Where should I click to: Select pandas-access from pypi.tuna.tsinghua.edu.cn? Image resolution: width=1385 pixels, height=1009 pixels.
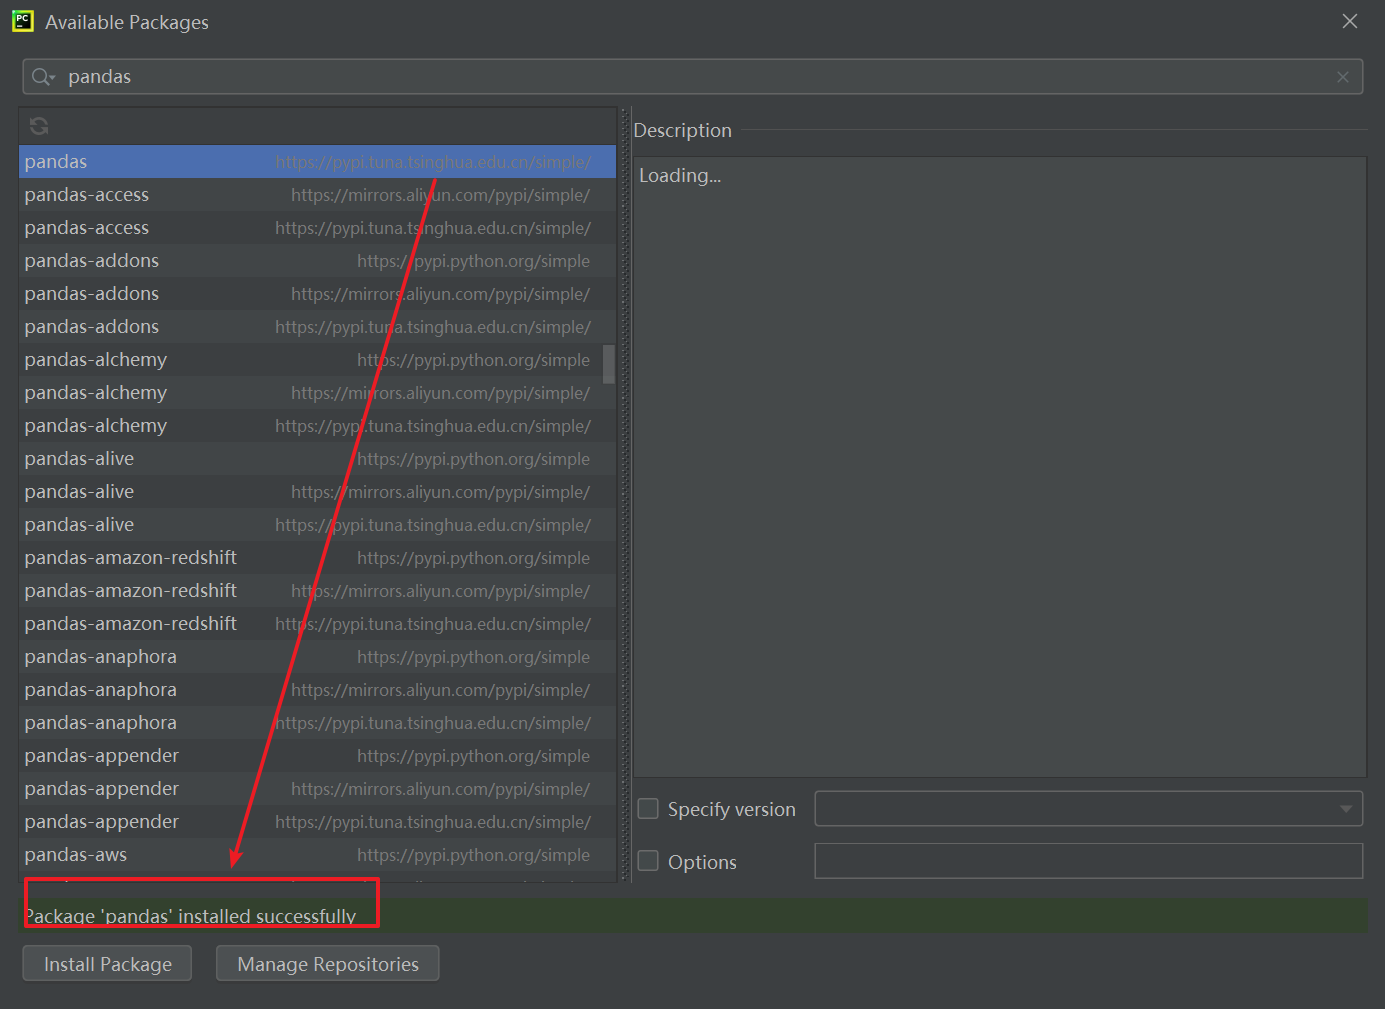(x=317, y=228)
